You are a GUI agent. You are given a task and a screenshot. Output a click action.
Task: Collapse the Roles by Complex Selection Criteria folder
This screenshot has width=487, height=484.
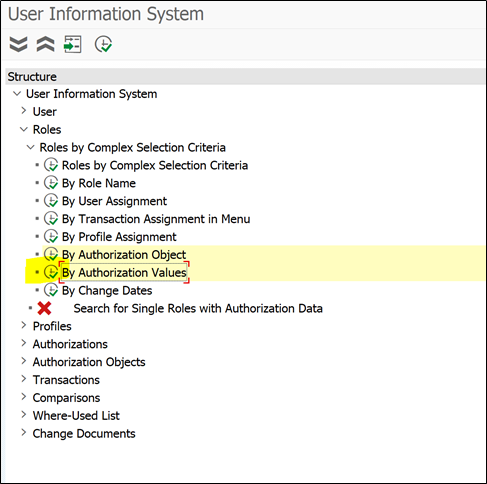point(30,147)
